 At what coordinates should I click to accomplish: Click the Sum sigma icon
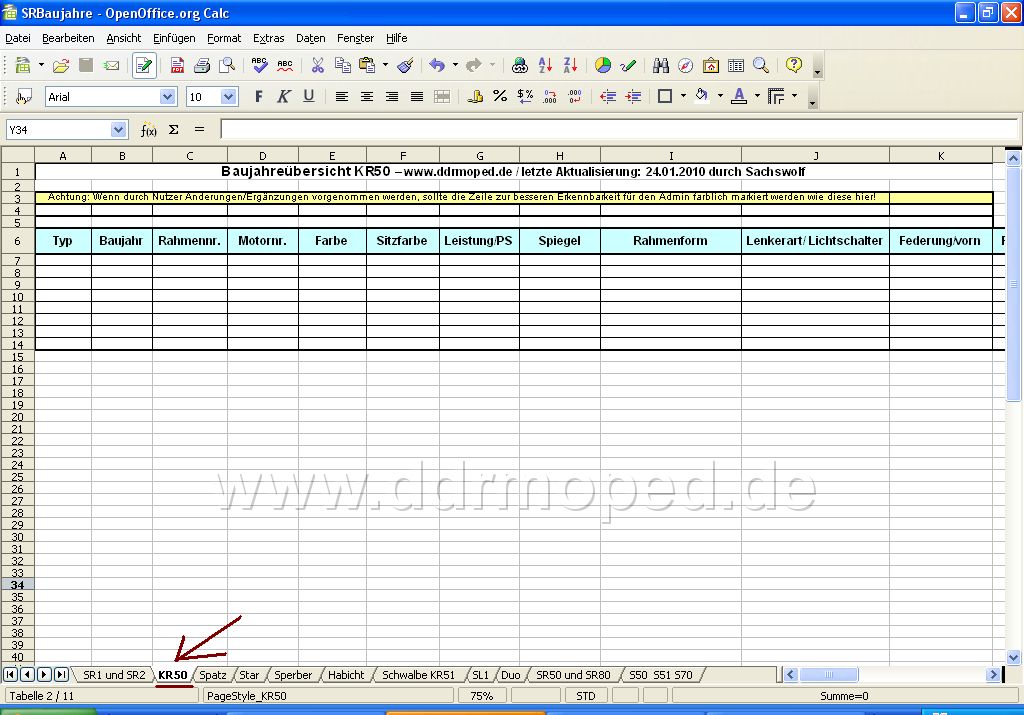click(174, 130)
